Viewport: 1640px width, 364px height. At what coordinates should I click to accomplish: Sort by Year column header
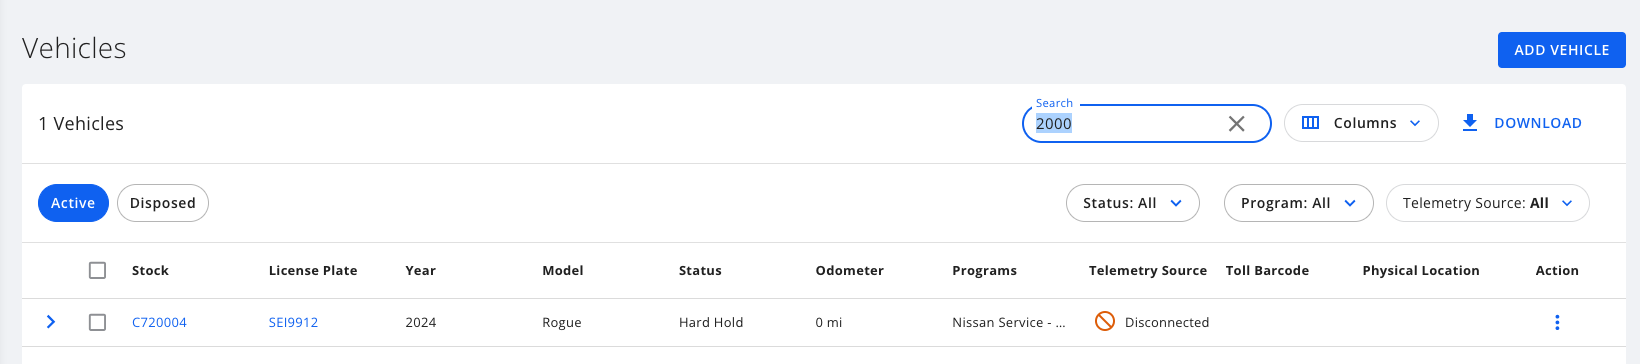click(420, 270)
